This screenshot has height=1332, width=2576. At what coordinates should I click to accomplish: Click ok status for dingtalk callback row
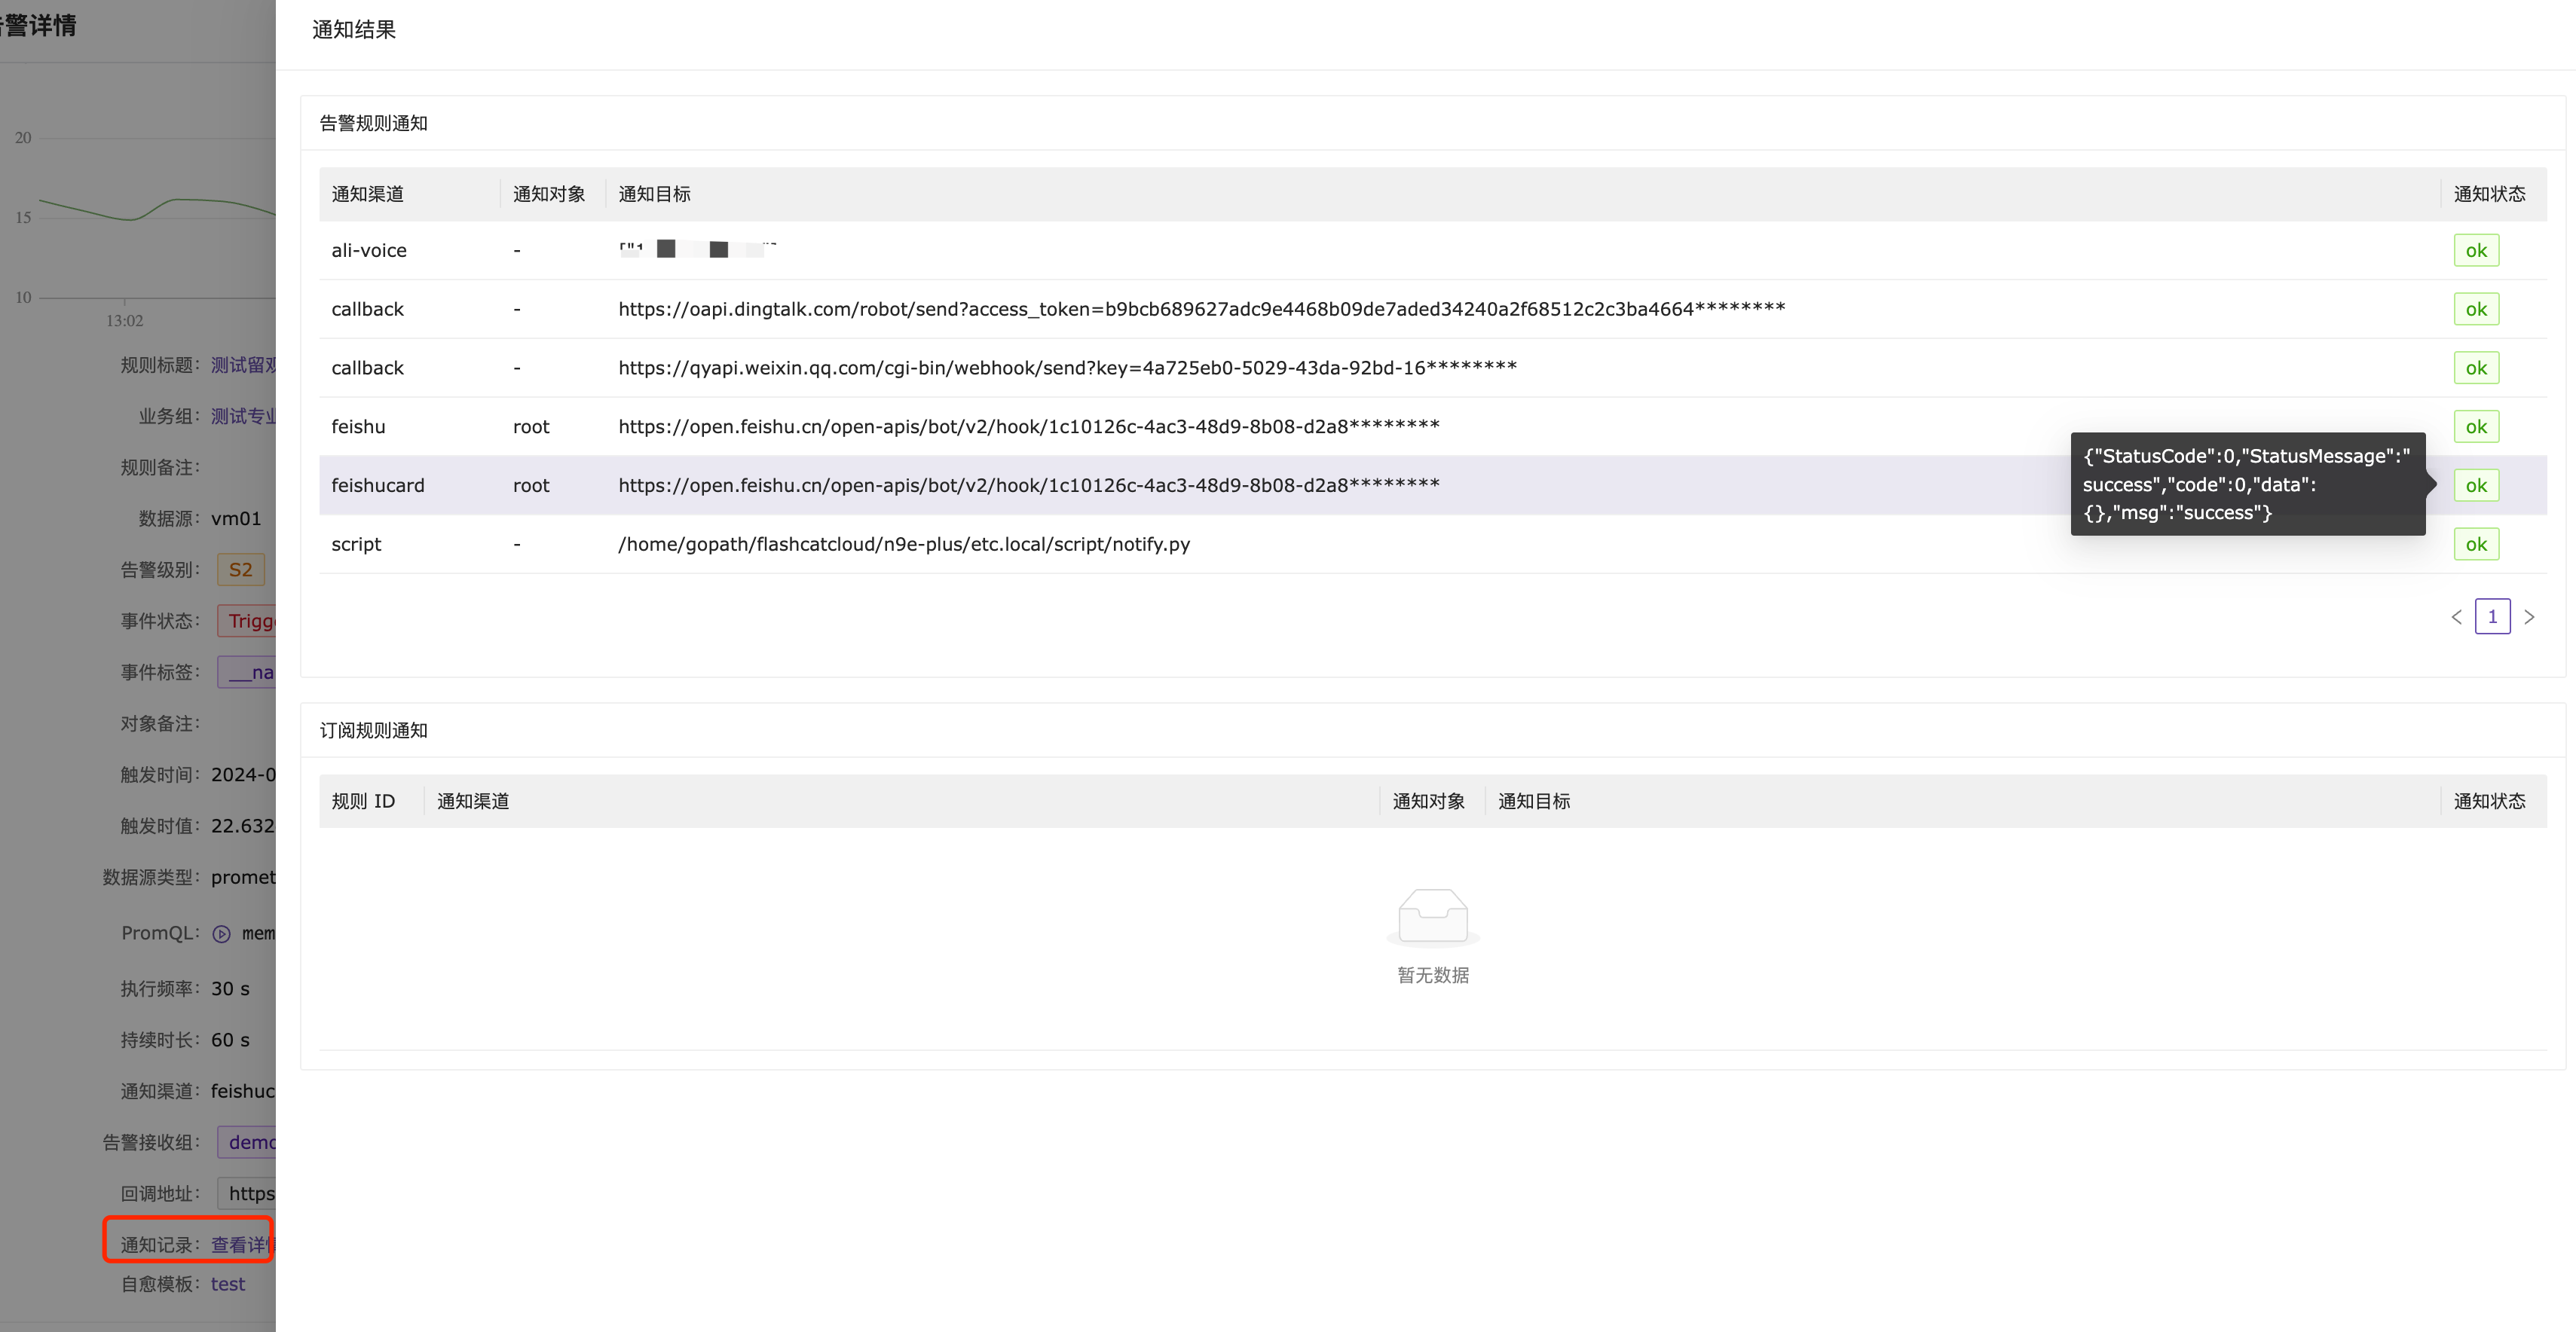pos(2476,309)
